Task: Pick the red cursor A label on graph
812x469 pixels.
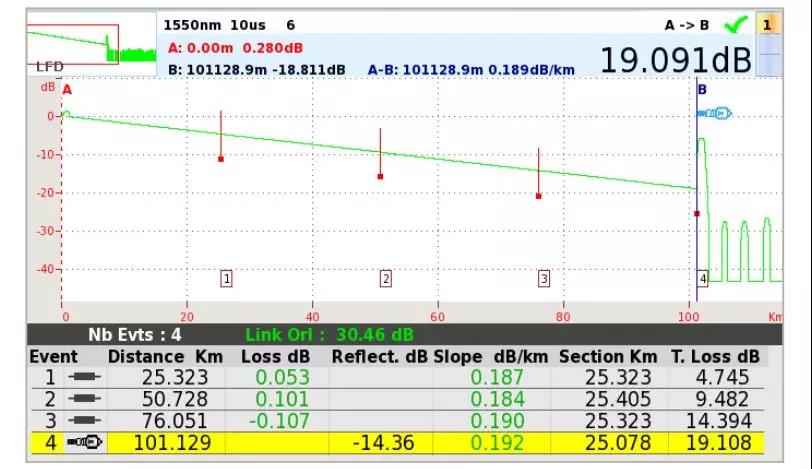Action: pos(68,90)
